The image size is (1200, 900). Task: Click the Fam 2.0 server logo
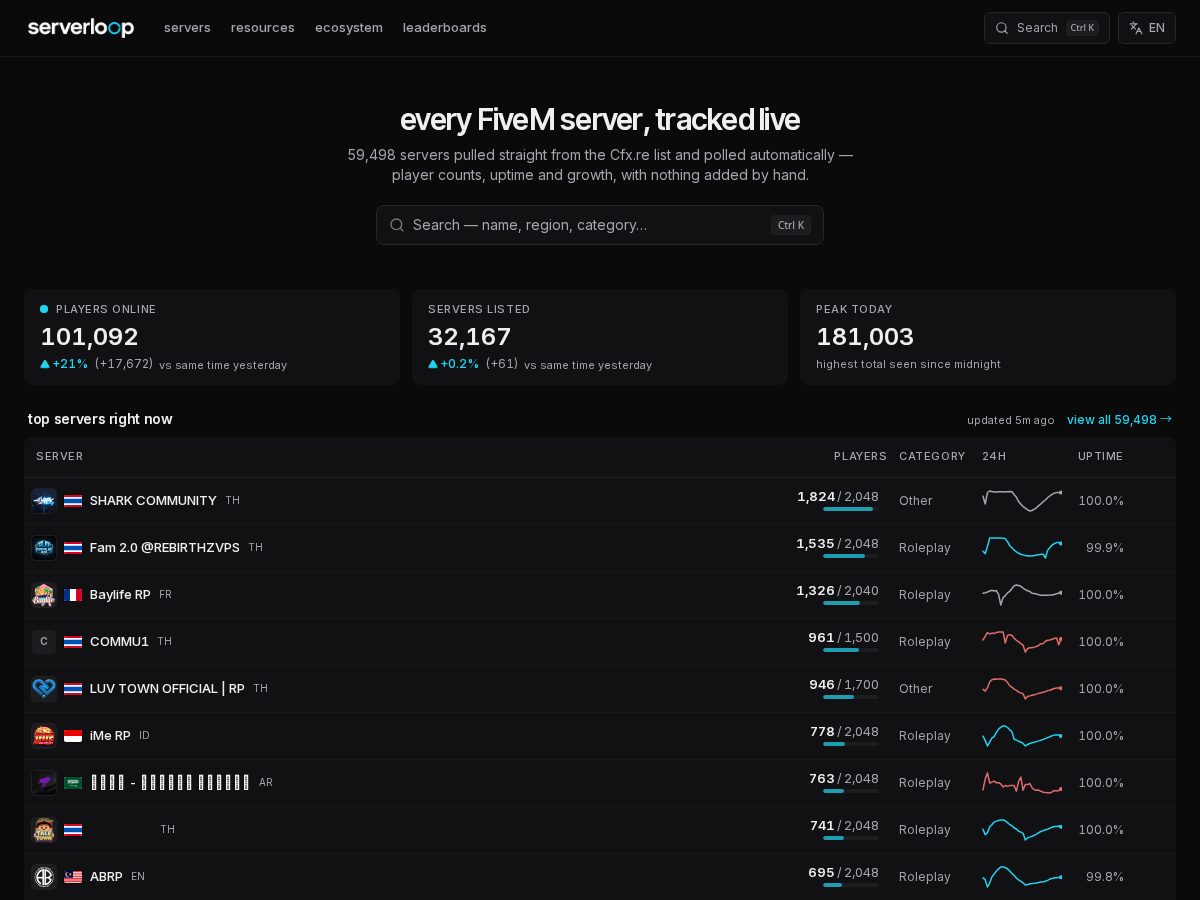click(44, 548)
